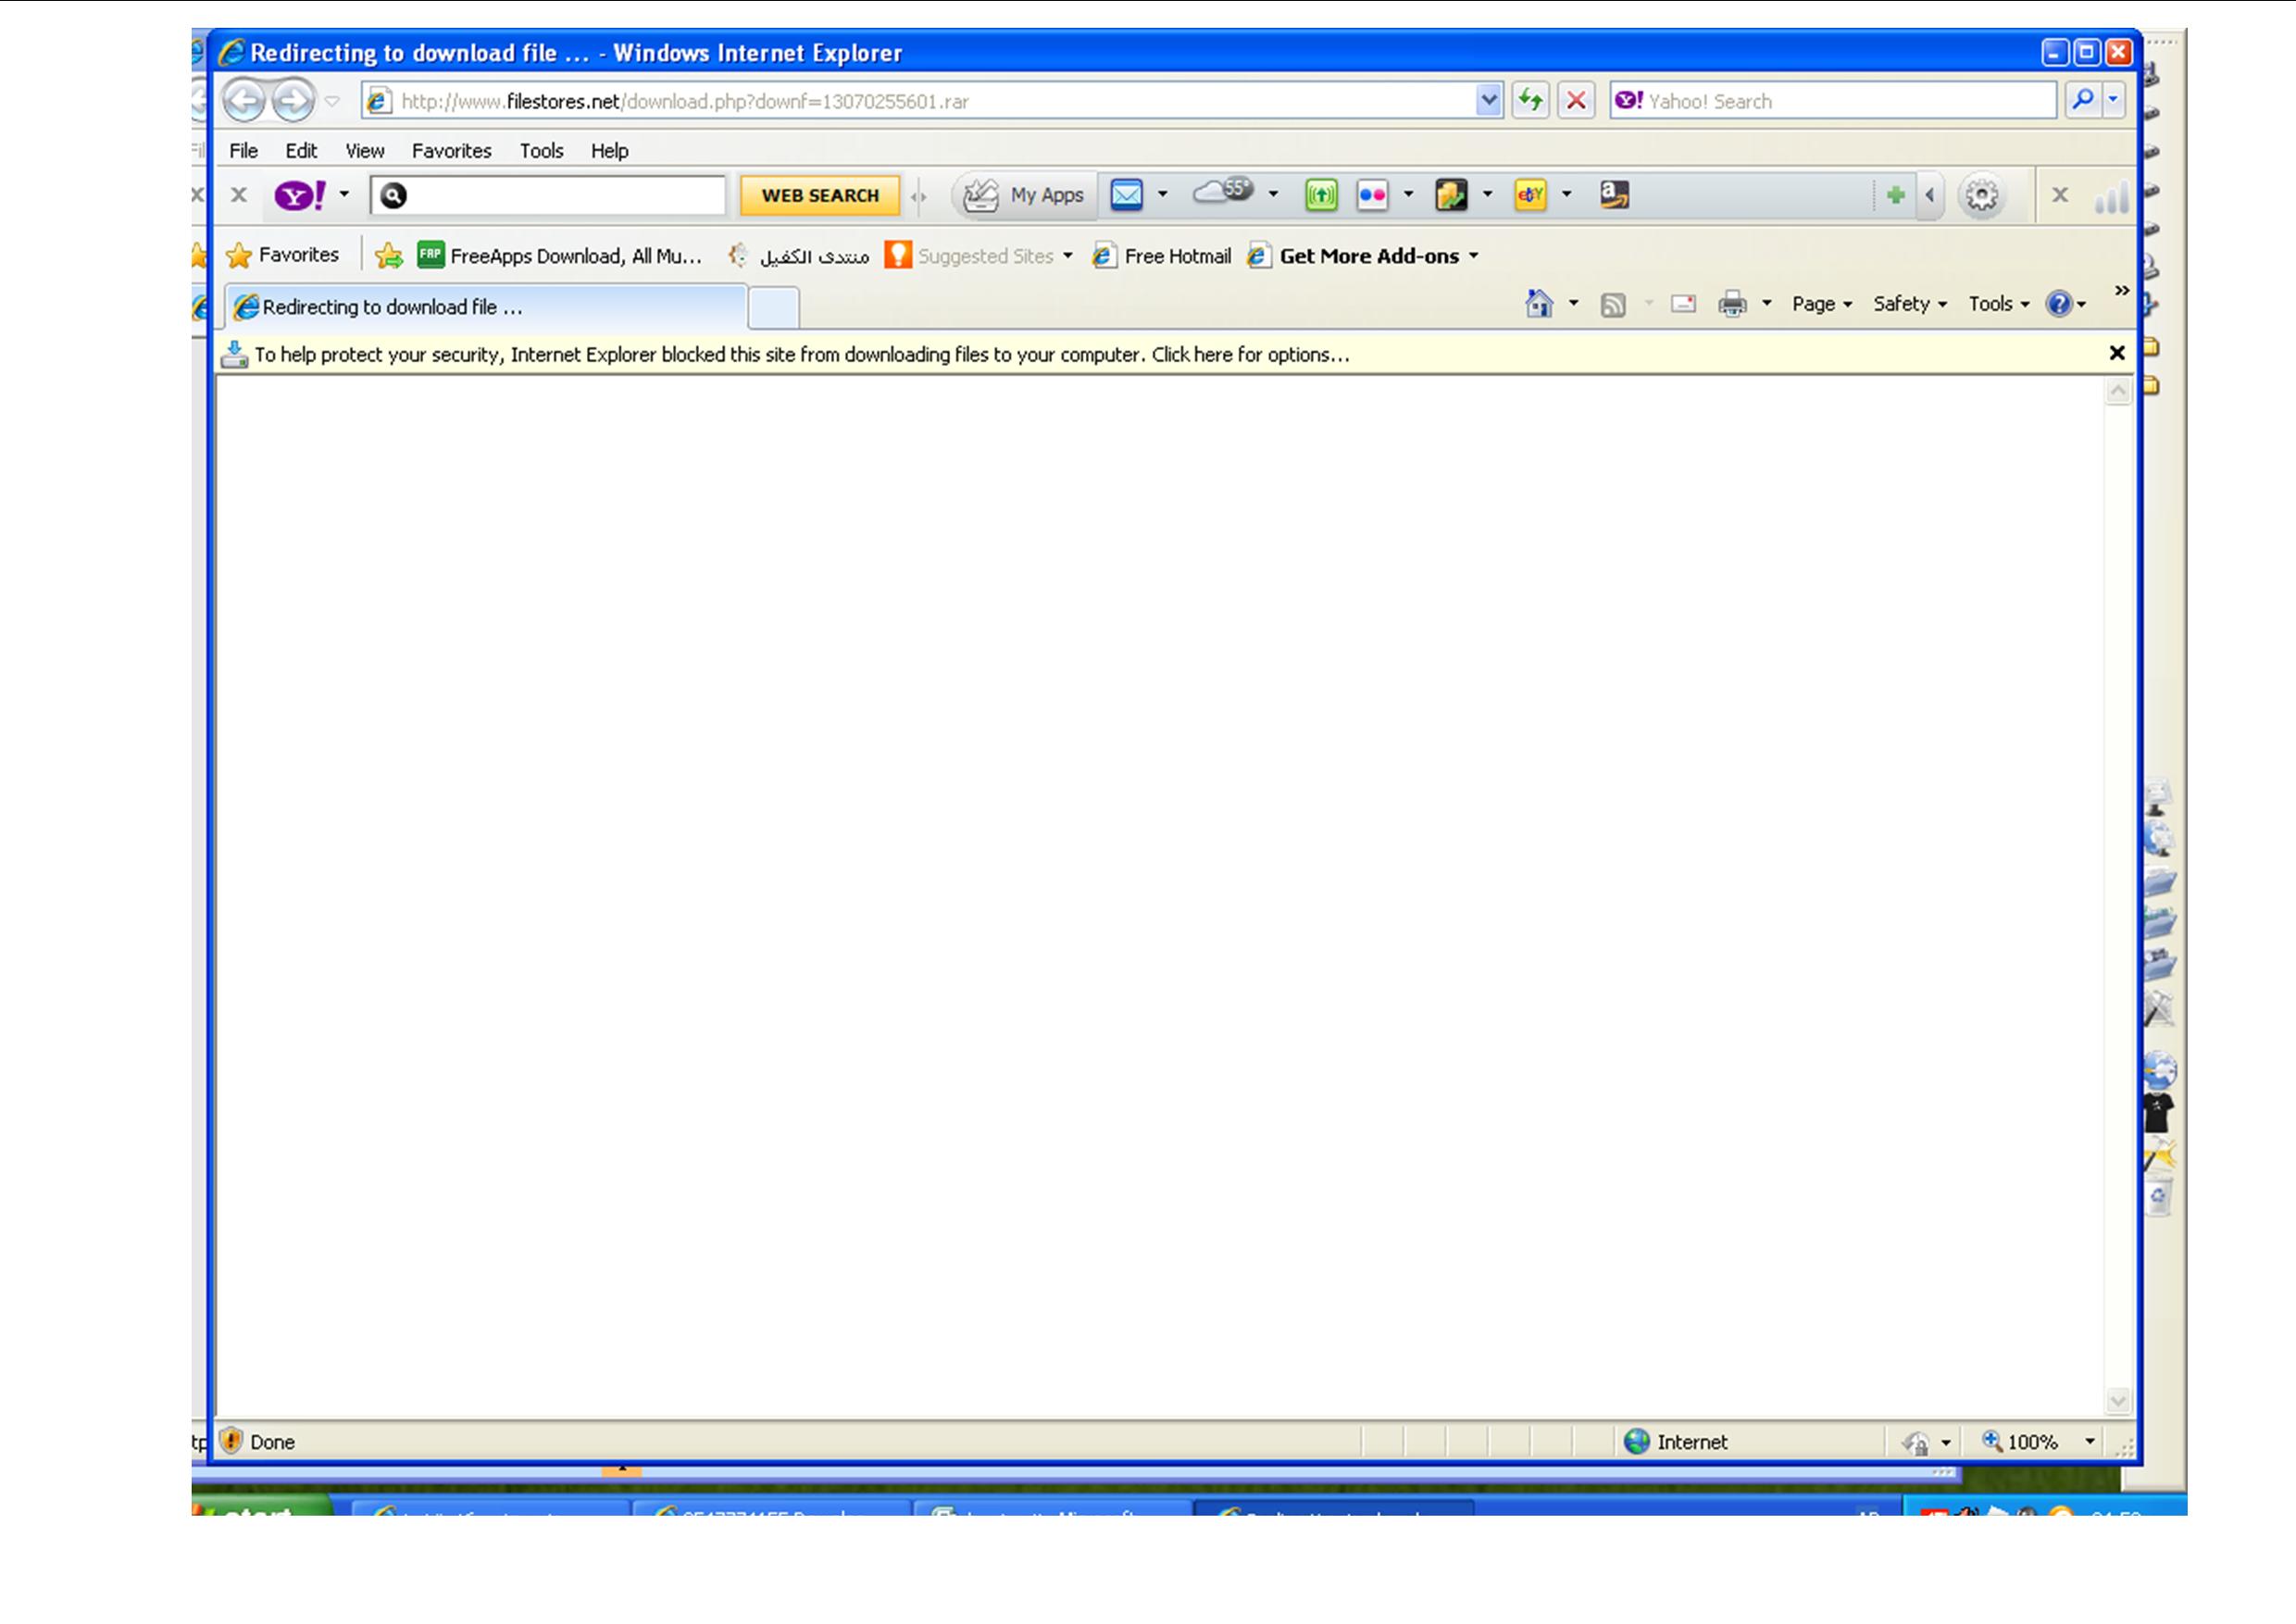The width and height of the screenshot is (2296, 1624).
Task: Click the Stop loading red X icon
Action: (1575, 101)
